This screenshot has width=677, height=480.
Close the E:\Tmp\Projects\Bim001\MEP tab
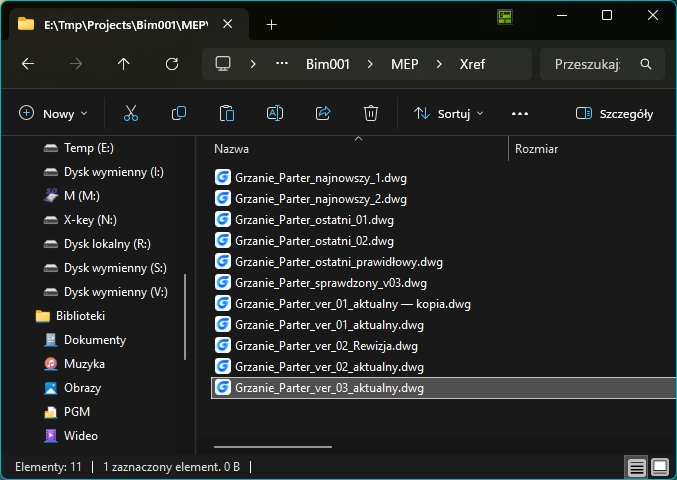point(228,24)
